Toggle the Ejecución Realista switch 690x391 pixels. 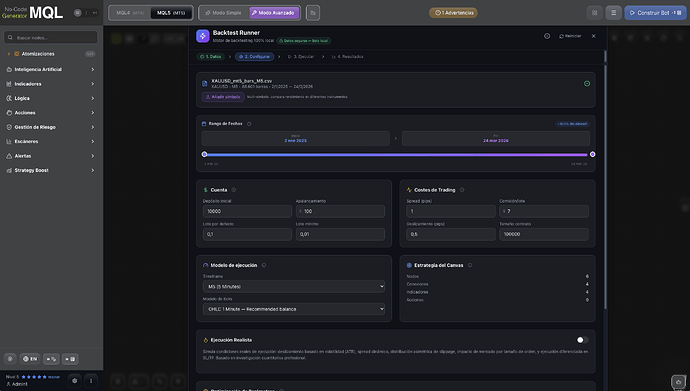(582, 340)
